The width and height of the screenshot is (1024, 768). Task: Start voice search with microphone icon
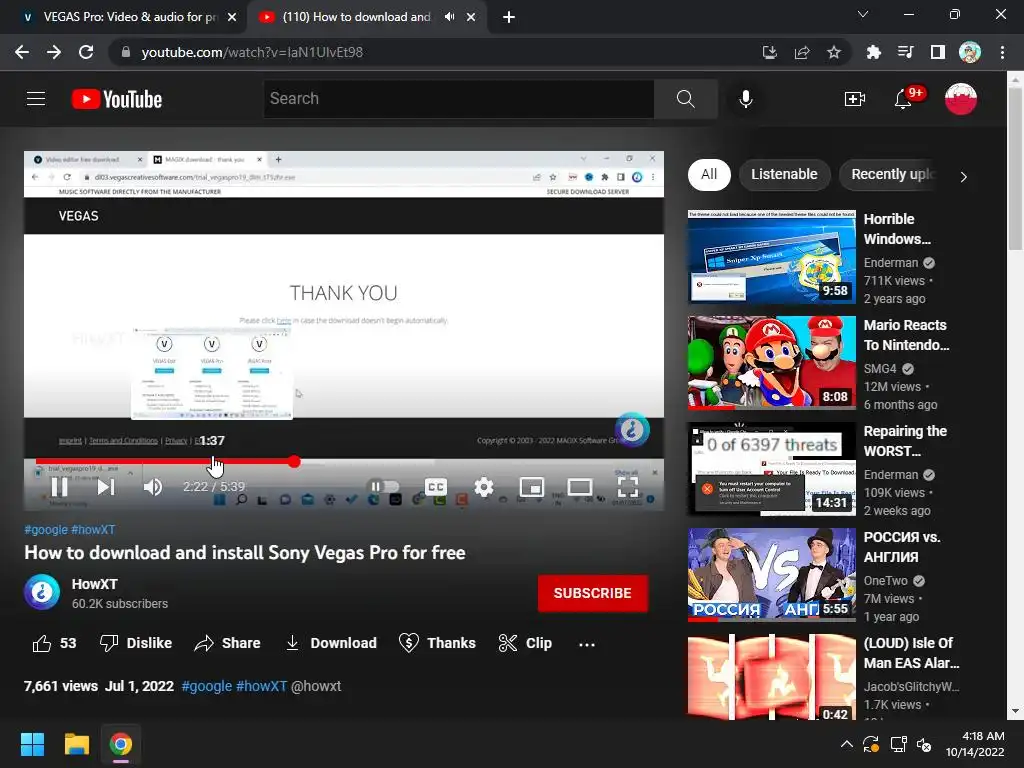click(x=746, y=99)
